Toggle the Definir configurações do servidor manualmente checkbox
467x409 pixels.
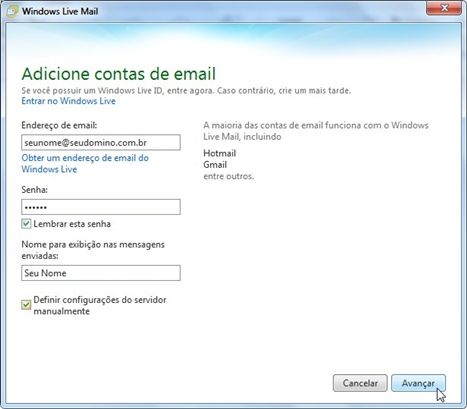pos(26,305)
